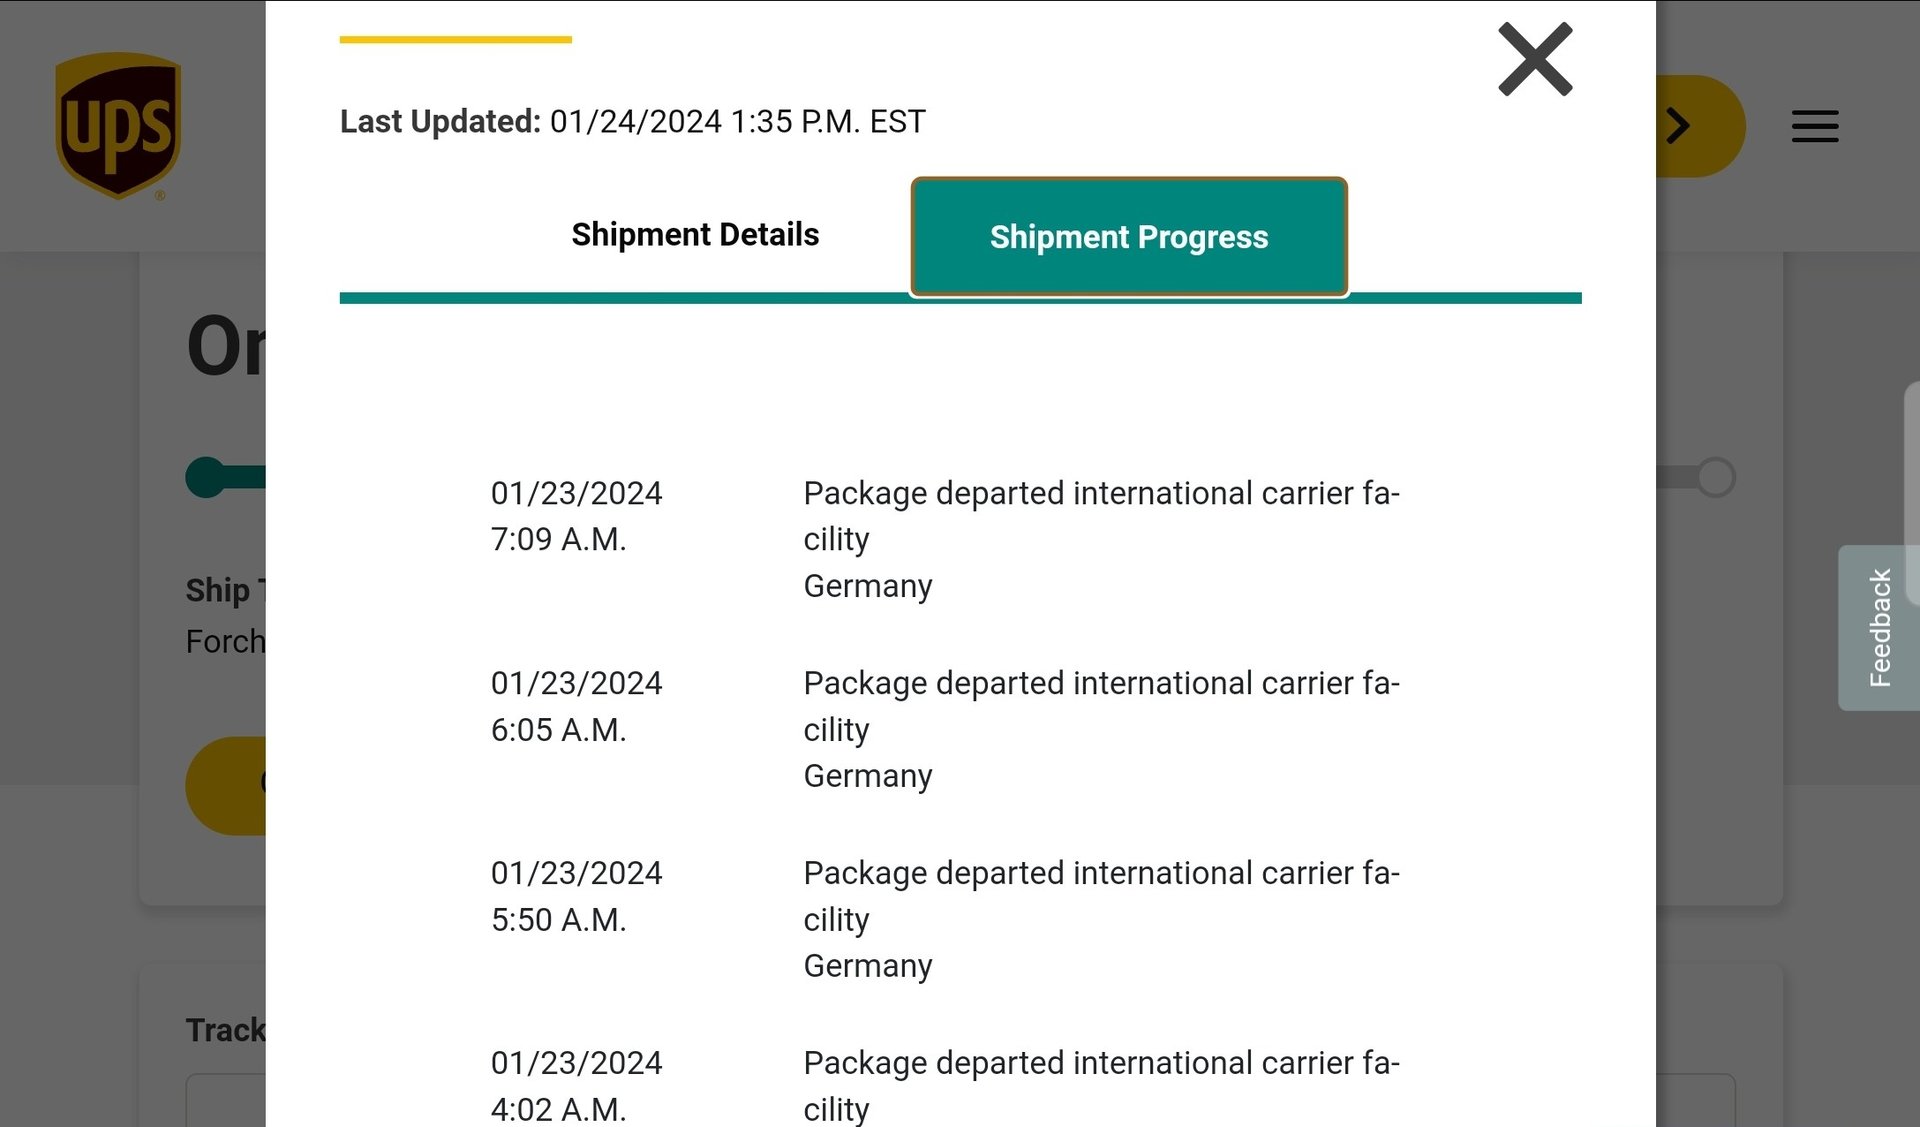The height and width of the screenshot is (1127, 1920).
Task: Close the shipment progress dialog
Action: [x=1535, y=60]
